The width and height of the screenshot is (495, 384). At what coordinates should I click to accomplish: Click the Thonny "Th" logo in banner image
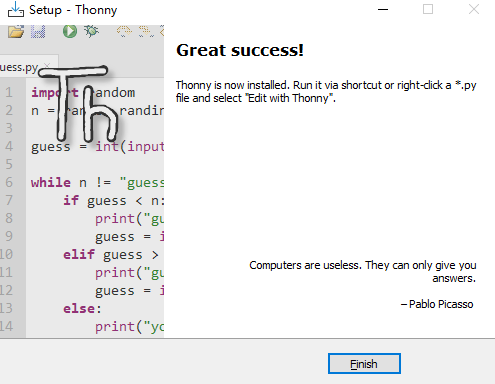click(78, 103)
